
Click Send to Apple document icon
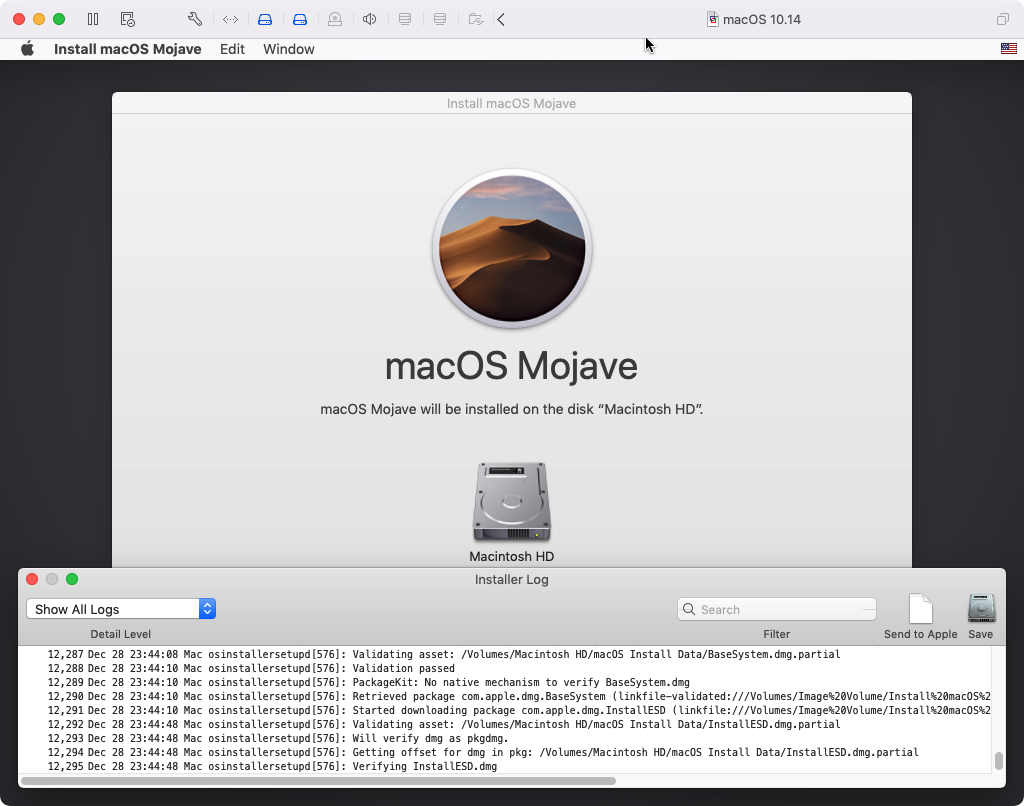[921, 609]
